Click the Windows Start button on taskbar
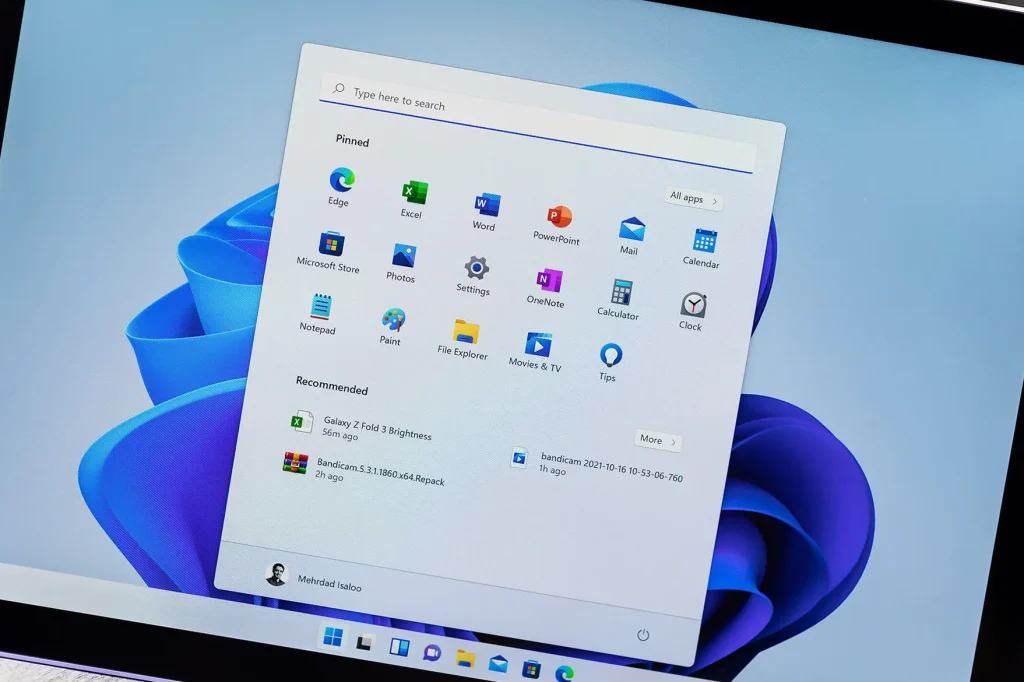Image resolution: width=1024 pixels, height=682 pixels. (x=332, y=636)
